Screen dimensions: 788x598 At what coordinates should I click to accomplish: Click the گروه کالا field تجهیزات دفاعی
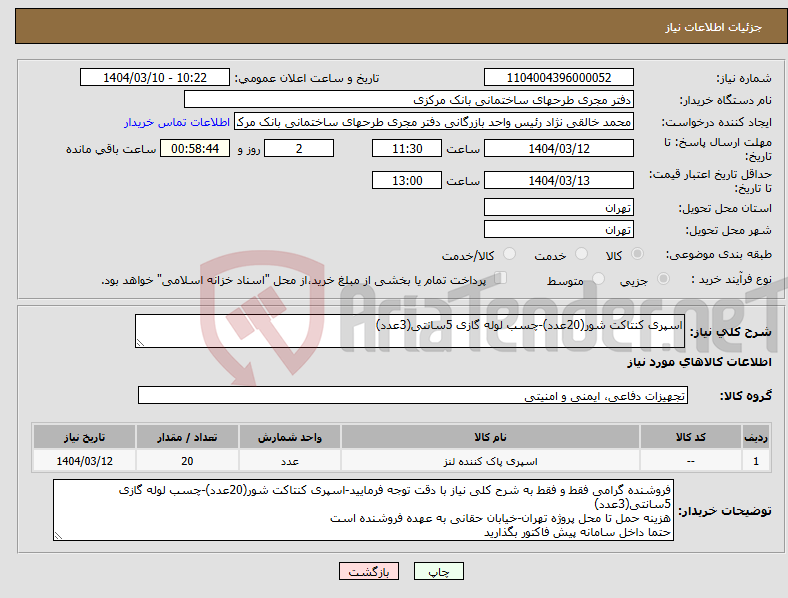[x=413, y=395]
